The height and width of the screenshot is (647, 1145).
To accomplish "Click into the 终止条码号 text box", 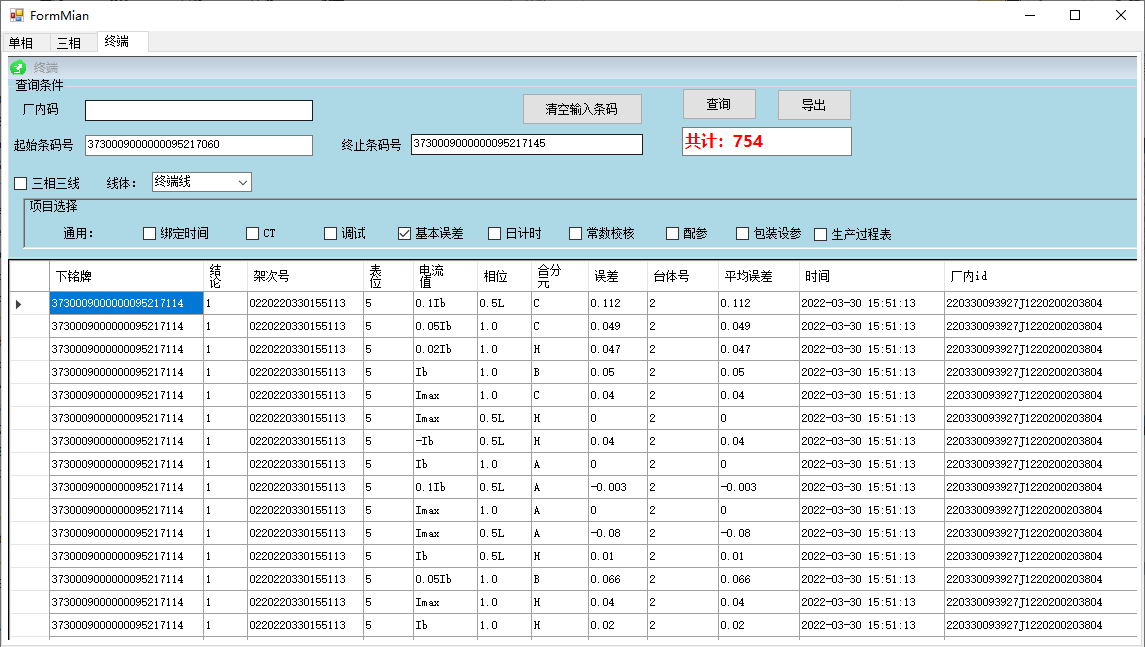I will (526, 145).
